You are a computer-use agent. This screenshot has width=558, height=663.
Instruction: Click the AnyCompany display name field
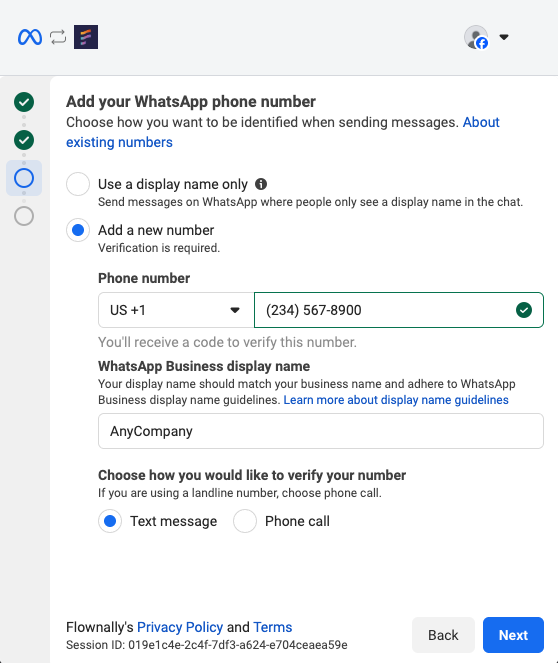tap(321, 431)
